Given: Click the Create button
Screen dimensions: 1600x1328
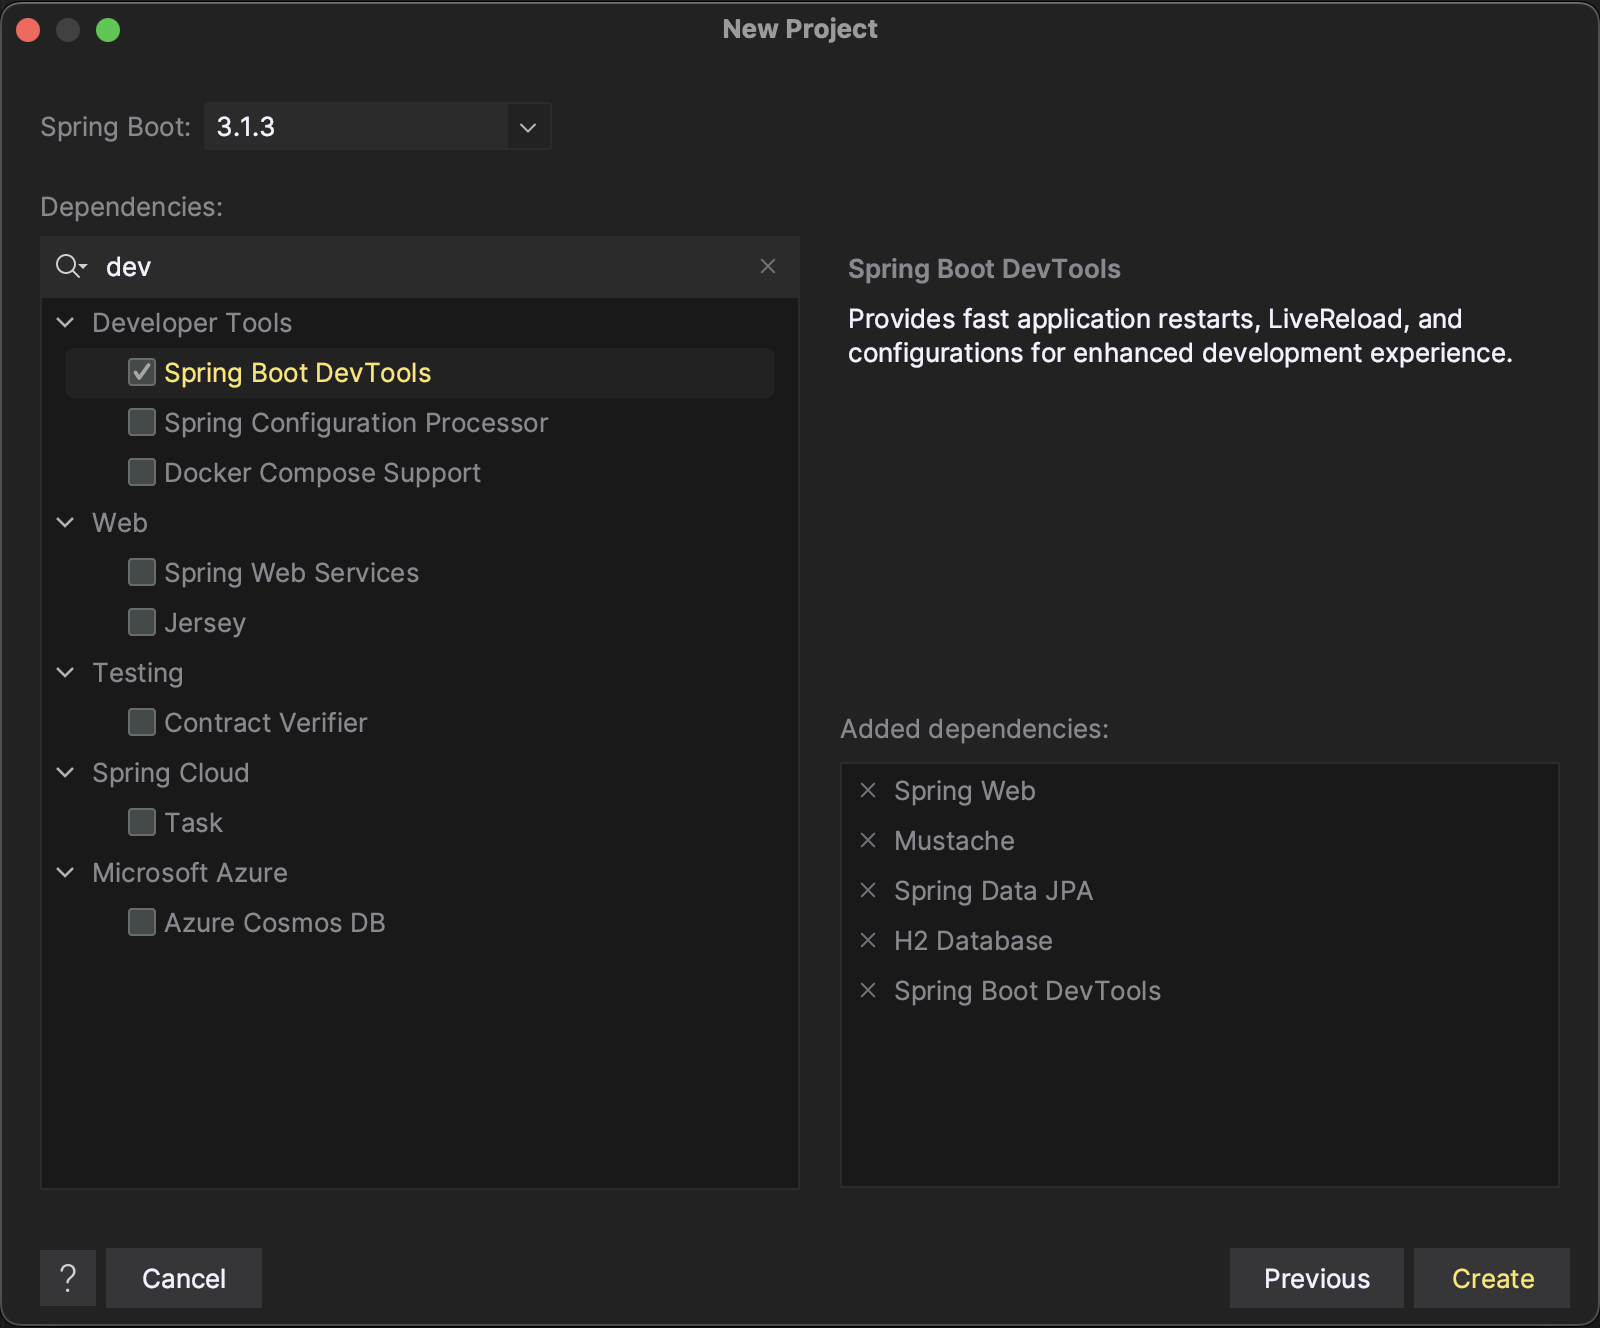Looking at the screenshot, I should coord(1492,1278).
